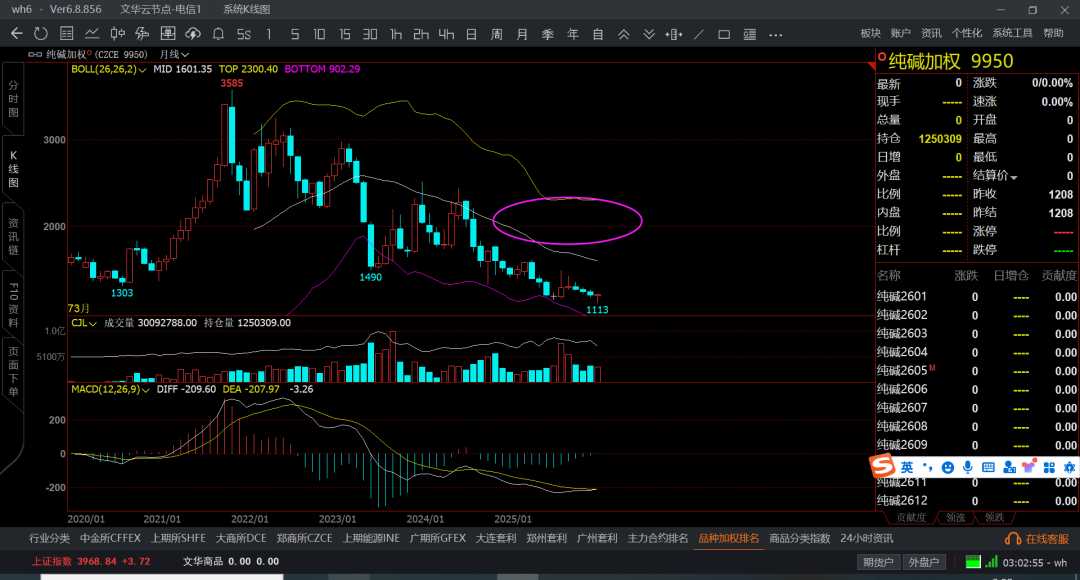Image resolution: width=1080 pixels, height=580 pixels.
Task: Open the more options ellipsis icon
Action: pos(776,34)
